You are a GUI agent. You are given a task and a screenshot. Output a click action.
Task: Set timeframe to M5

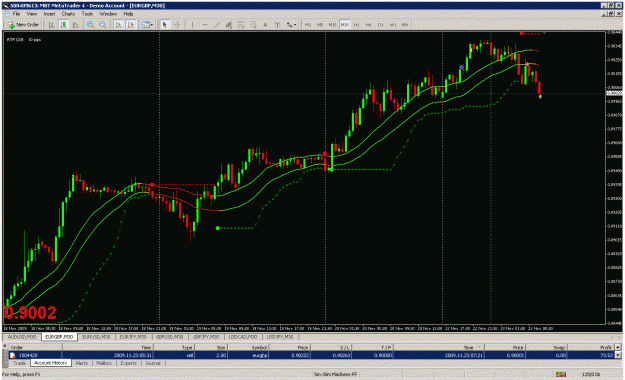click(x=320, y=25)
